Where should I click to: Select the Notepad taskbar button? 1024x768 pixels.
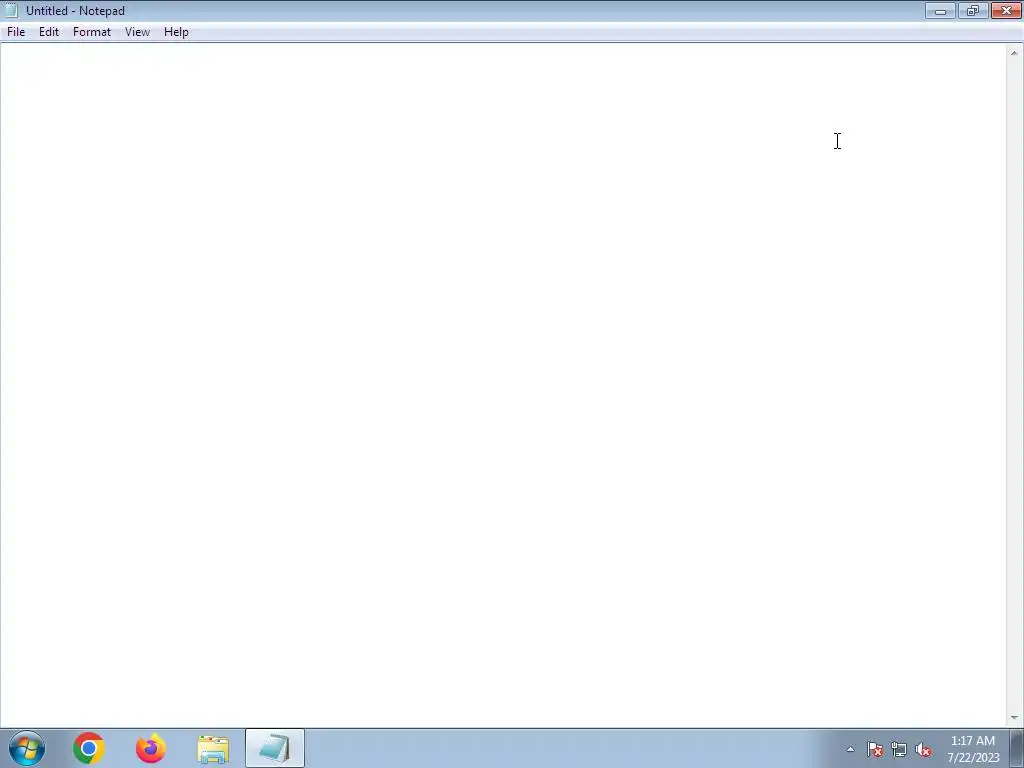pyautogui.click(x=275, y=748)
